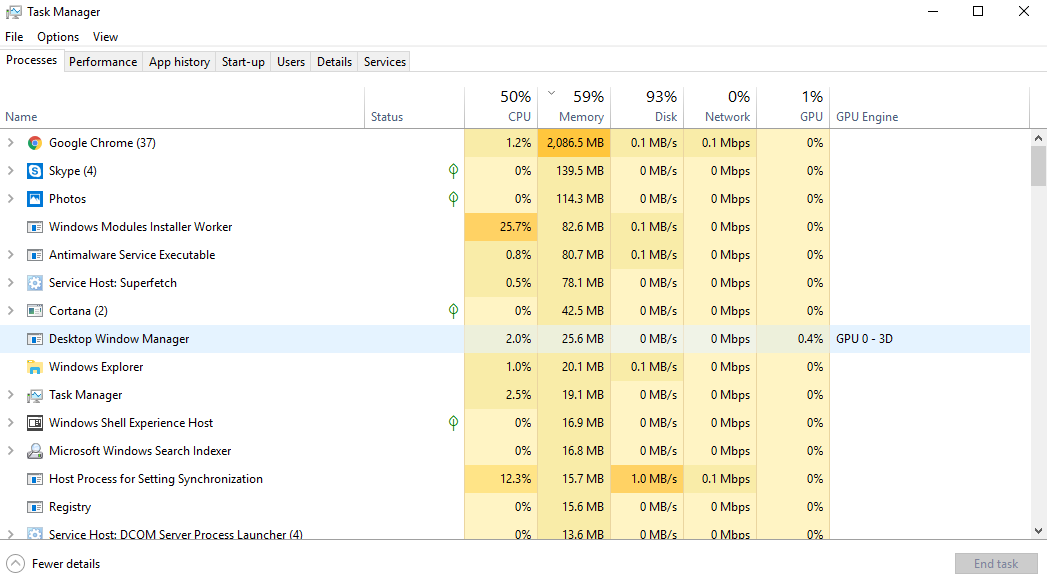Click the Skype process icon

pyautogui.click(x=35, y=171)
